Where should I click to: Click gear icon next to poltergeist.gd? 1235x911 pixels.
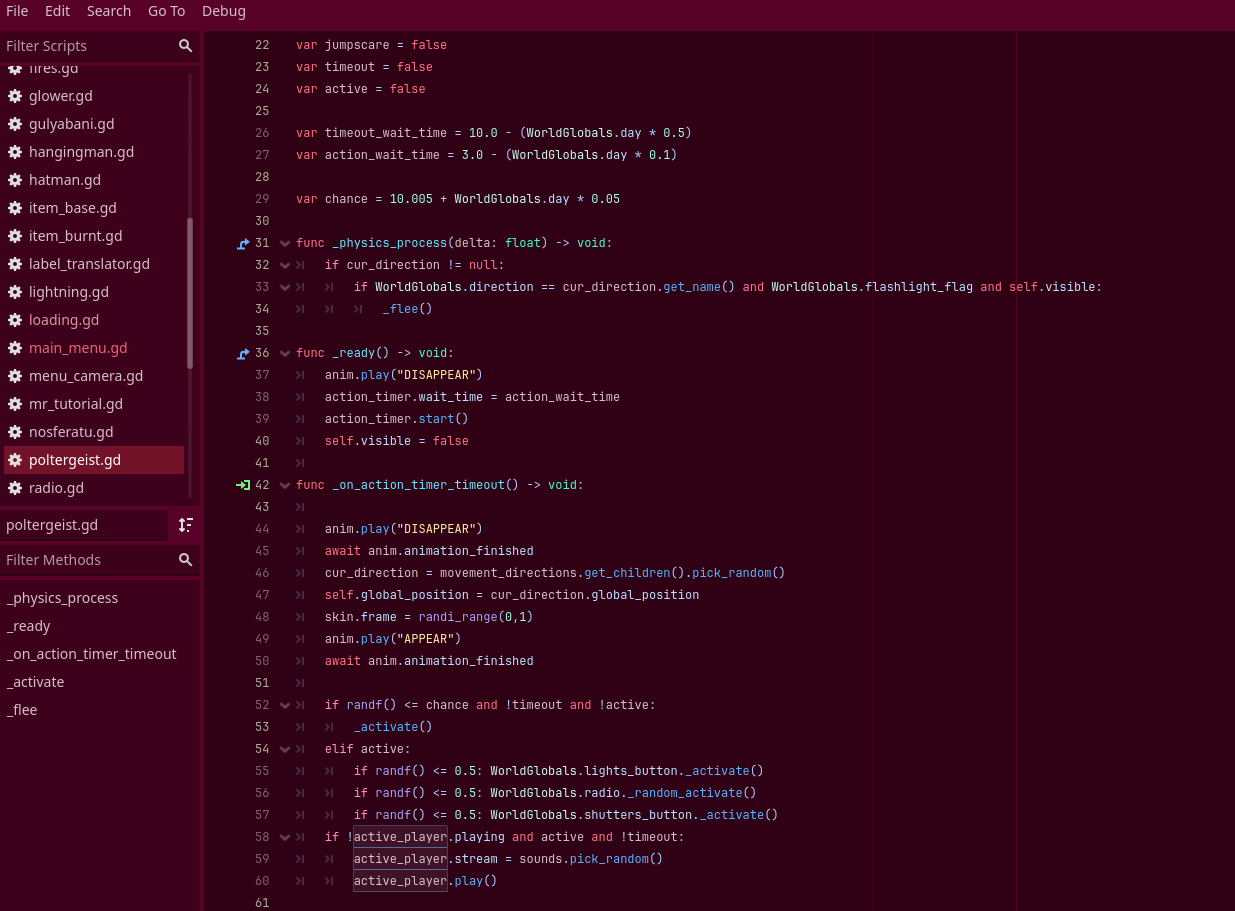[x=15, y=460]
